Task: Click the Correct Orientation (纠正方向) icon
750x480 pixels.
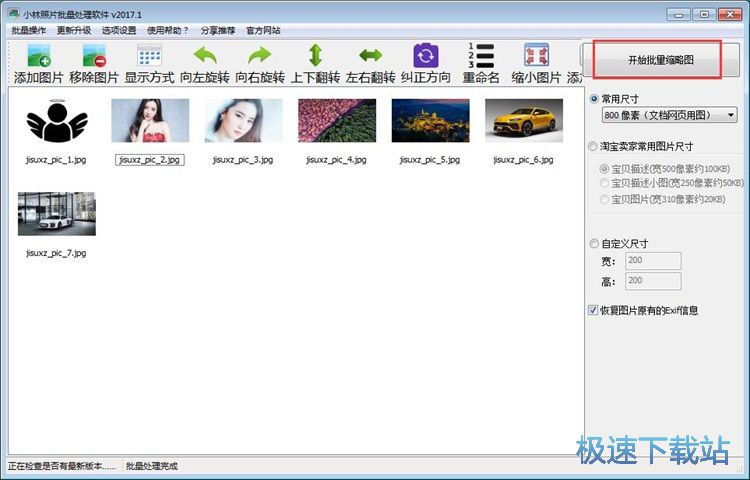Action: click(x=426, y=55)
